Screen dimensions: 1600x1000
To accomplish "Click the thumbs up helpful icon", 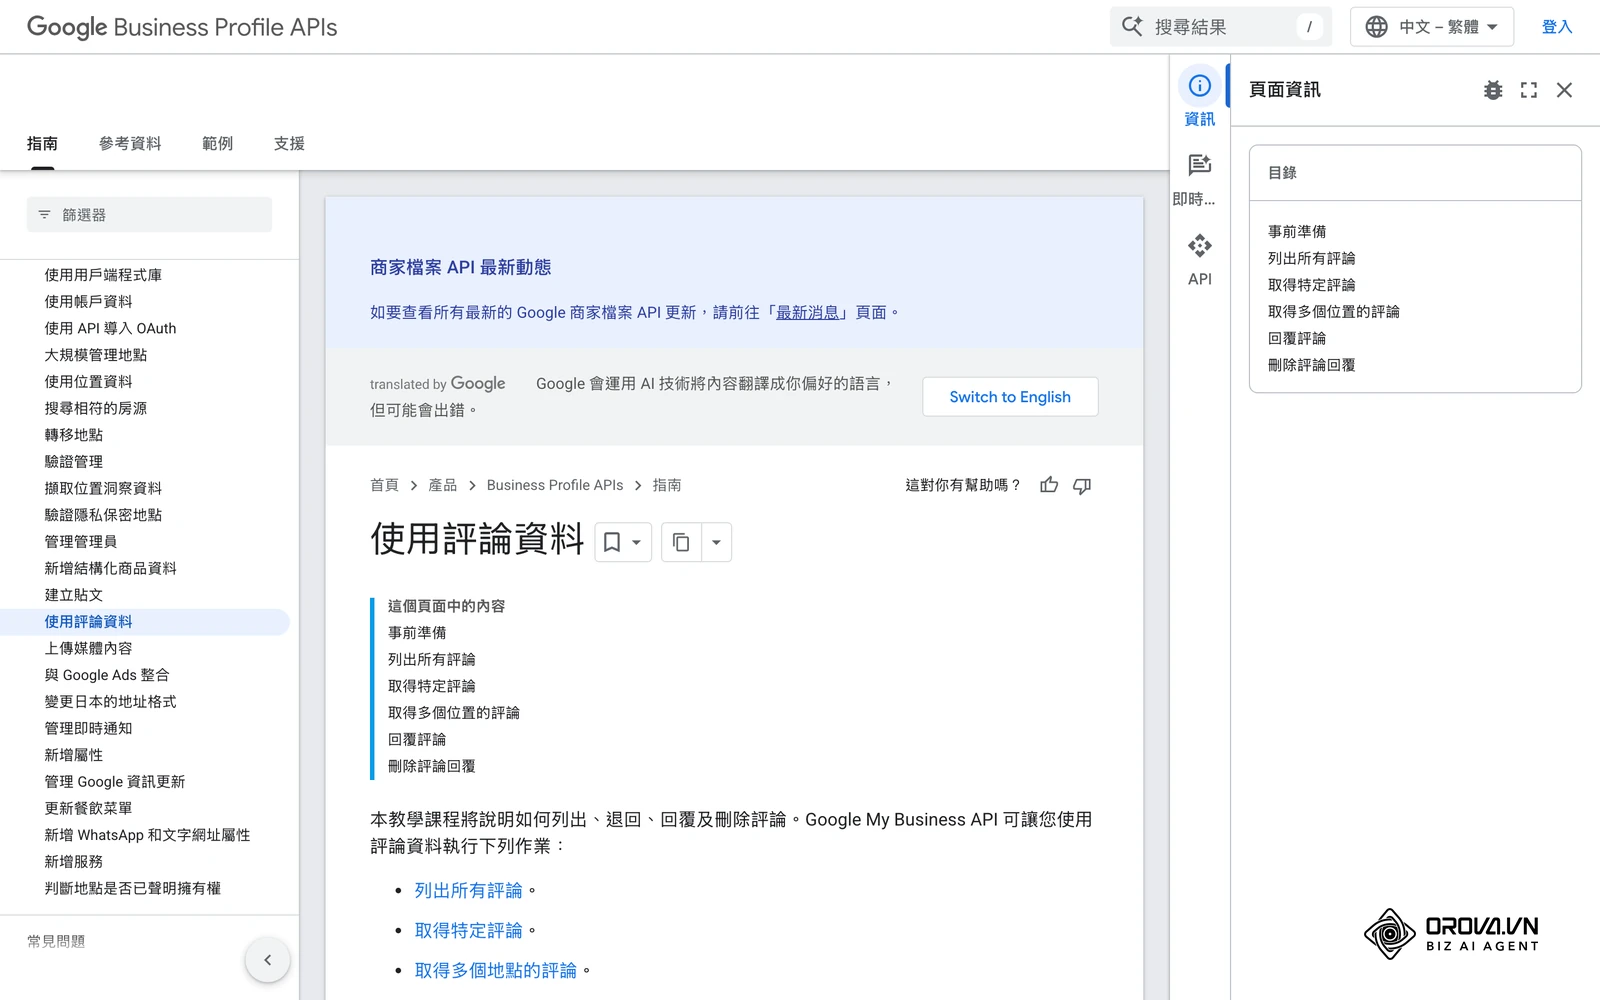I will [1049, 485].
